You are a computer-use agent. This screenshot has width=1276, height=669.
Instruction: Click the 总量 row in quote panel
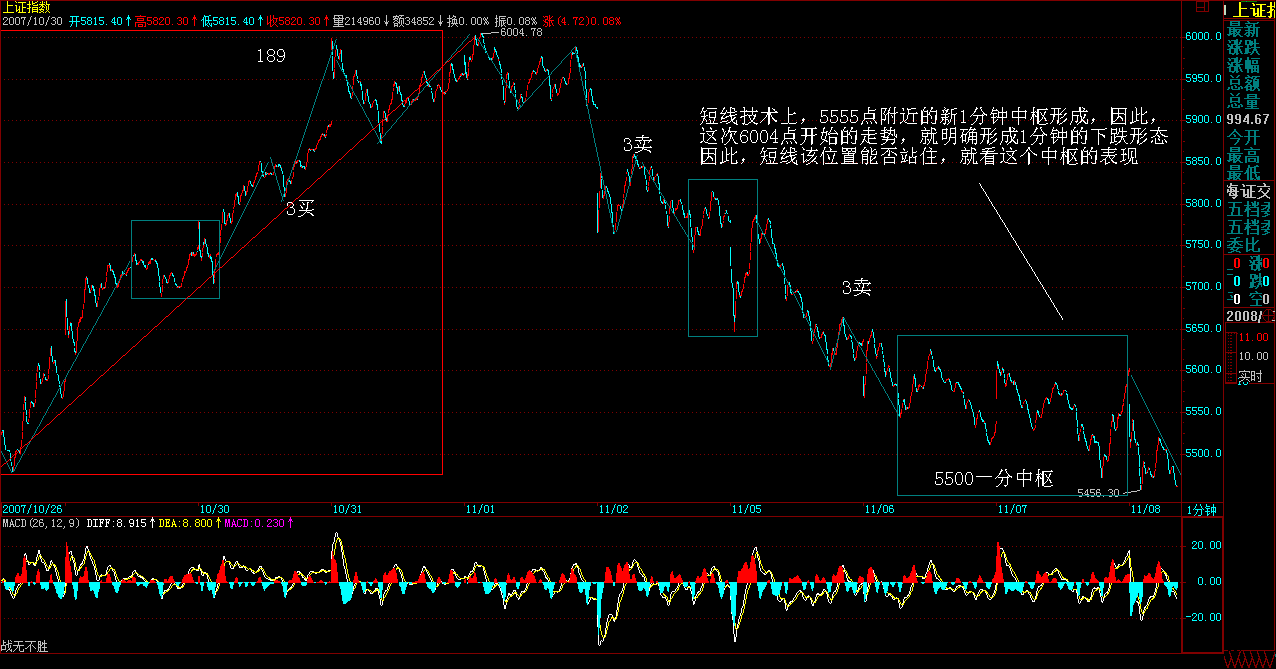point(1244,102)
